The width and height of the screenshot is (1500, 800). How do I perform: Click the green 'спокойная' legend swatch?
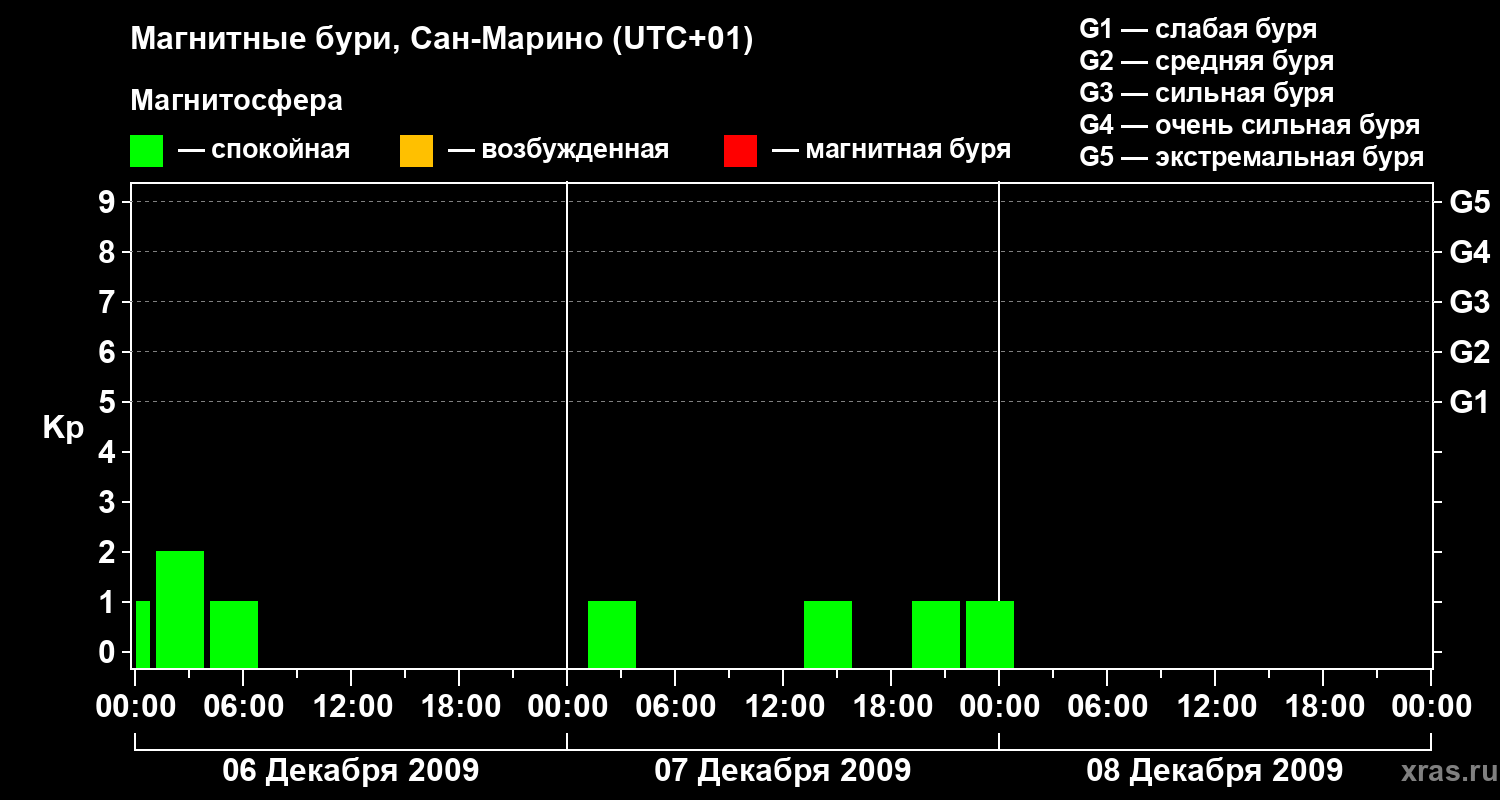pos(147,151)
